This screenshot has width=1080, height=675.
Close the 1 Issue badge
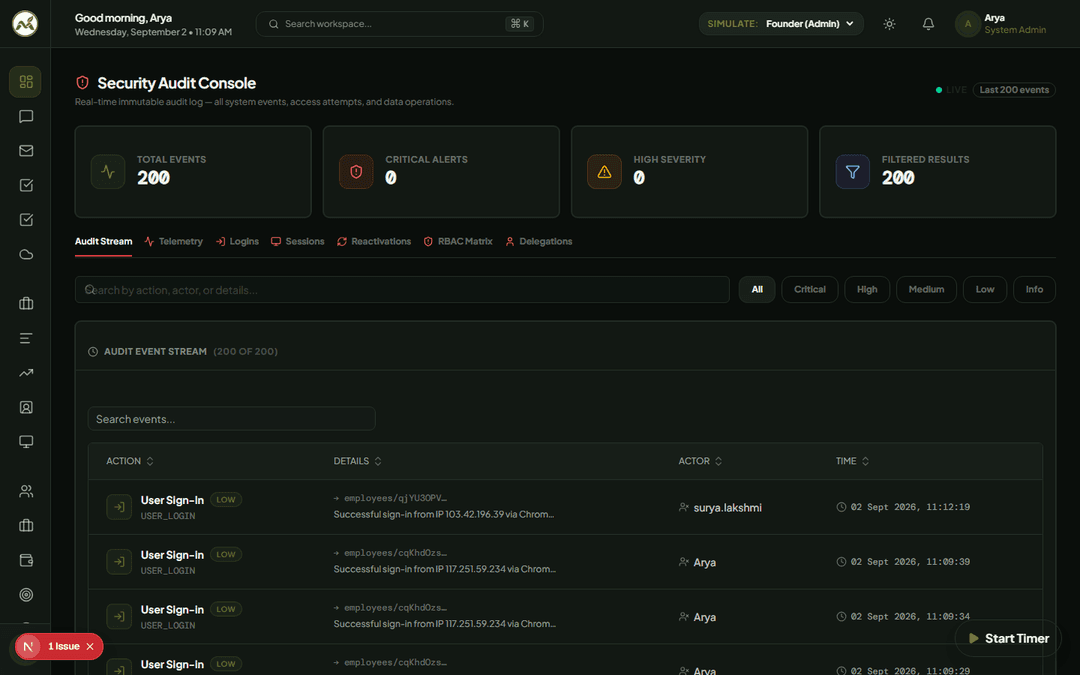90,647
